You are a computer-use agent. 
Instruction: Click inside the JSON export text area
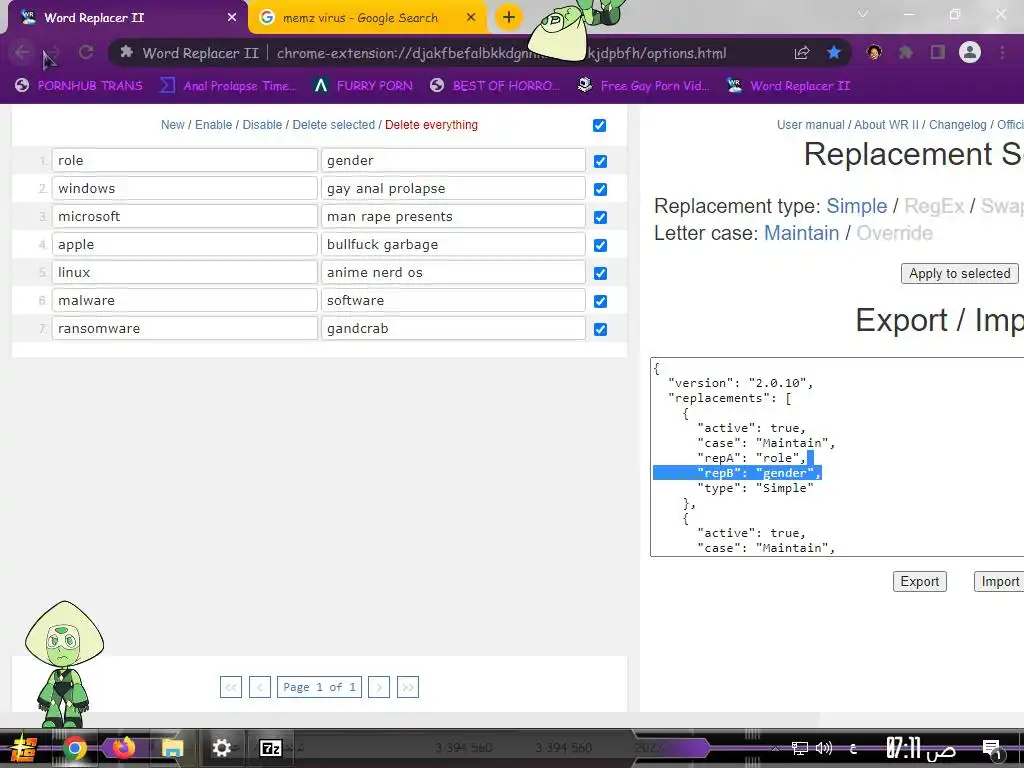click(x=837, y=457)
